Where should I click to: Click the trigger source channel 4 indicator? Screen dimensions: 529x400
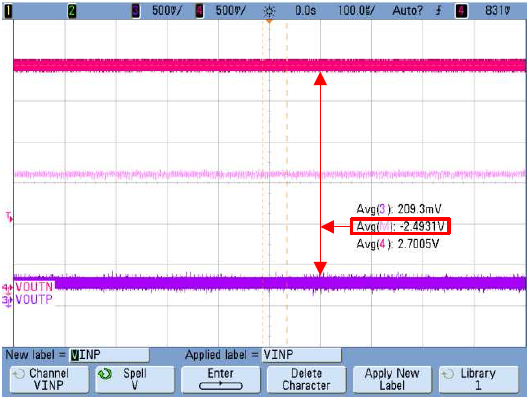(x=461, y=11)
